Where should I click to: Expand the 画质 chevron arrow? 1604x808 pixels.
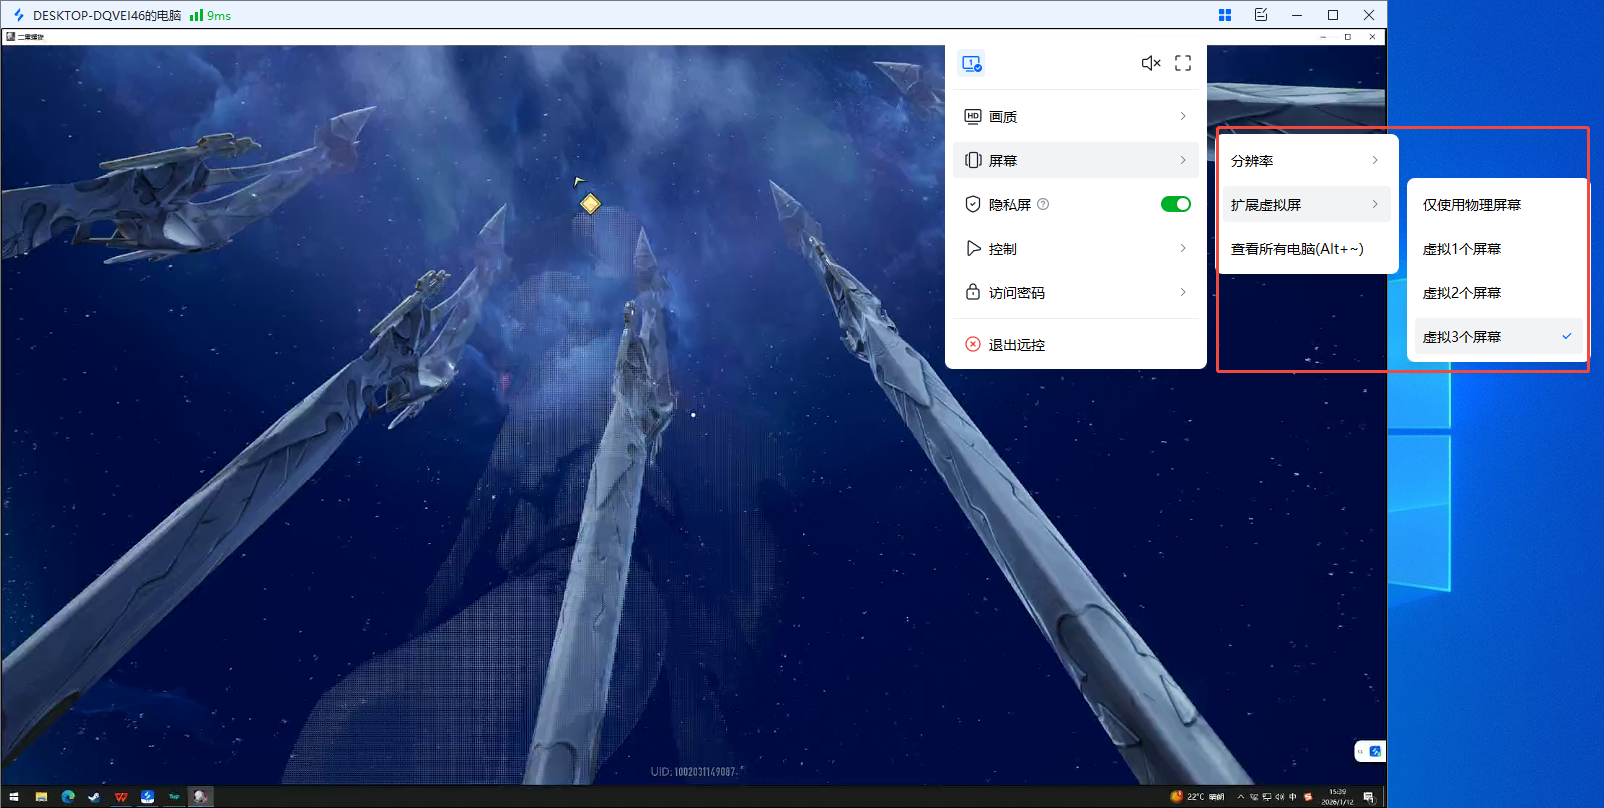click(1183, 116)
